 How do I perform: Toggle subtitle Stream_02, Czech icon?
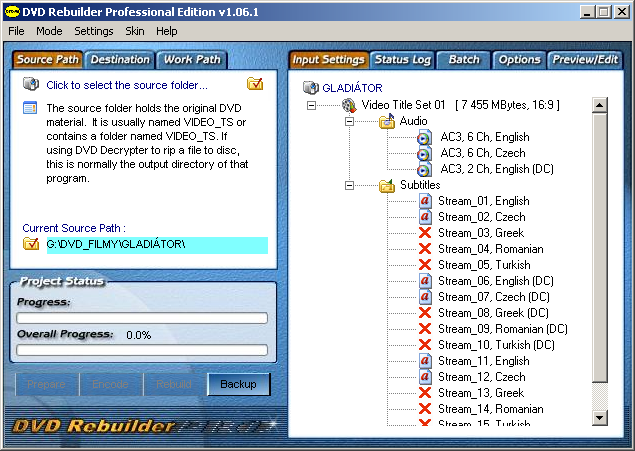tap(425, 217)
